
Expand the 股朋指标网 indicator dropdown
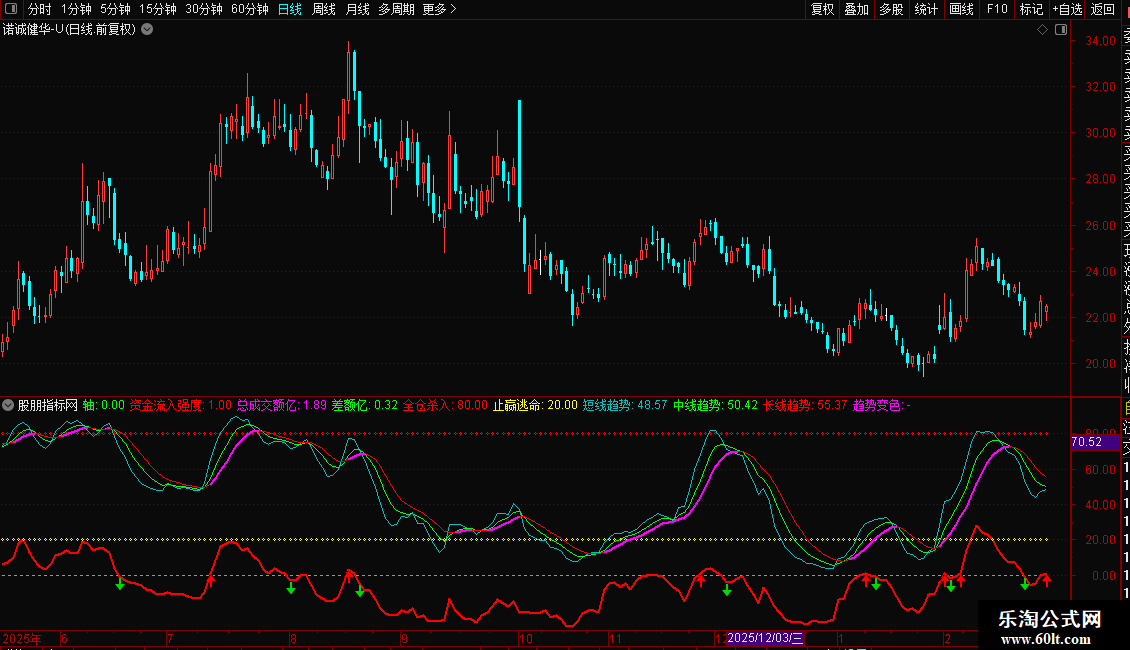pos(9,405)
